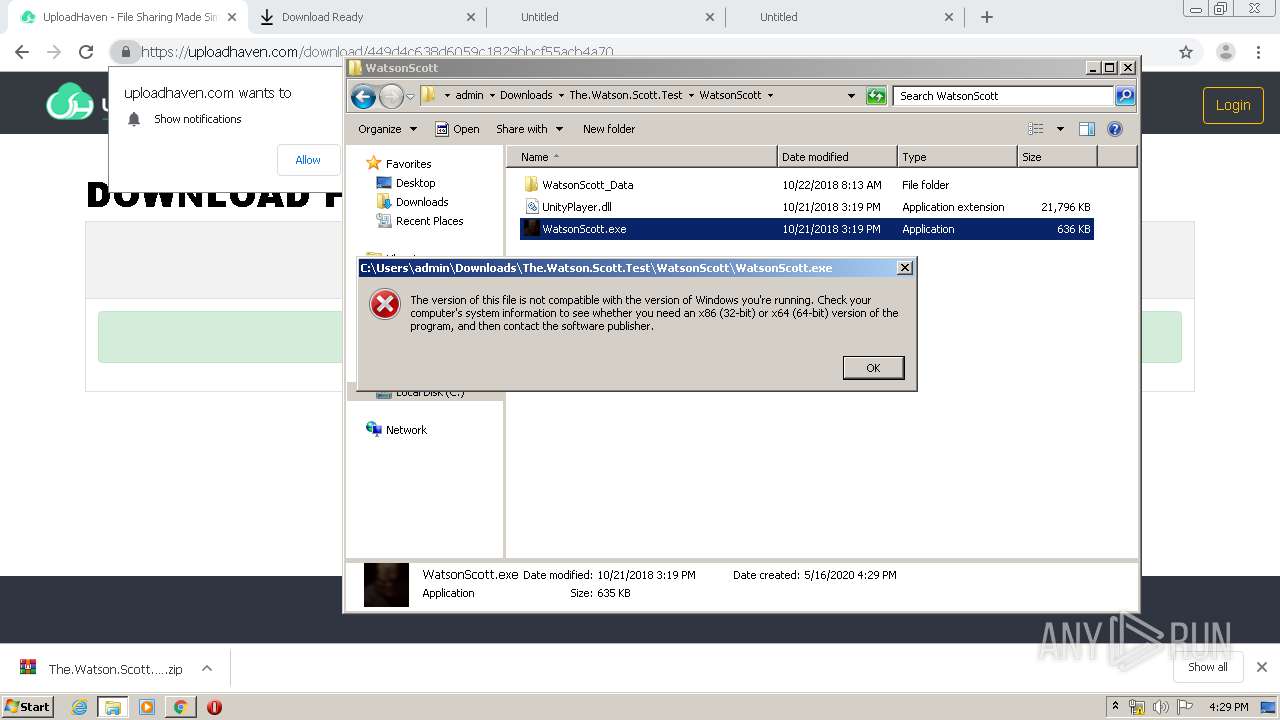Open Explorer Help icon
The image size is (1280, 720).
(x=1115, y=129)
